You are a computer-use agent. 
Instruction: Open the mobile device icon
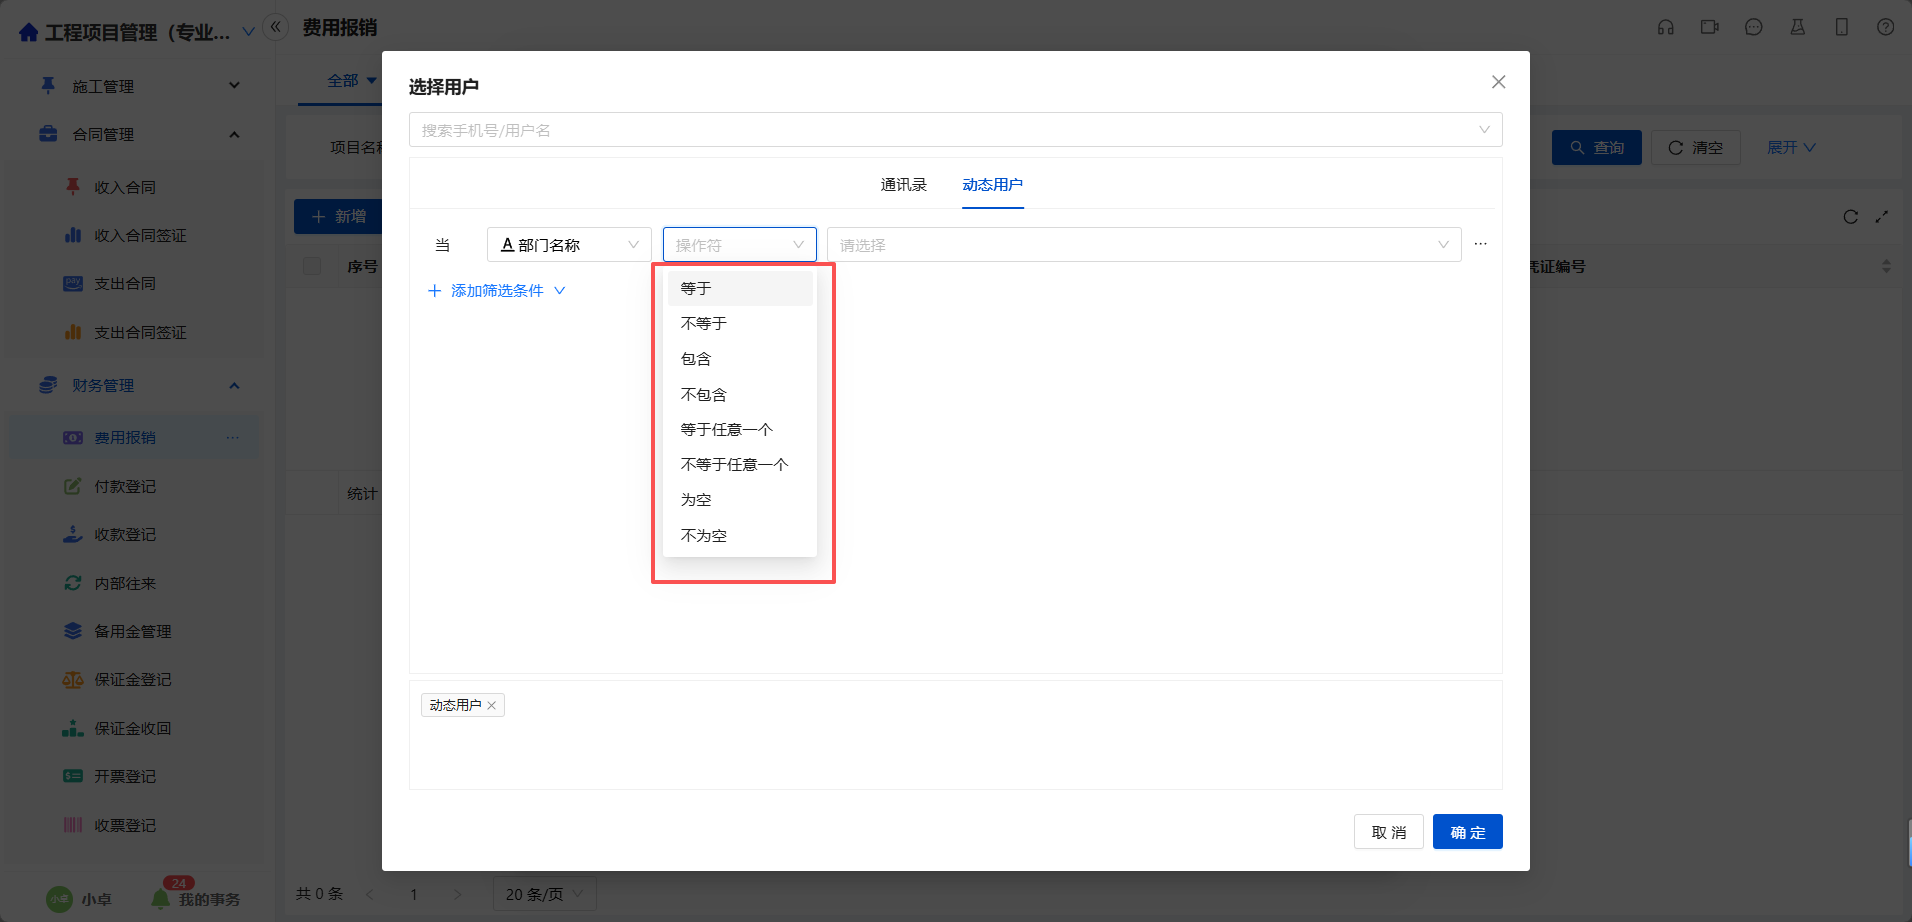(1841, 27)
